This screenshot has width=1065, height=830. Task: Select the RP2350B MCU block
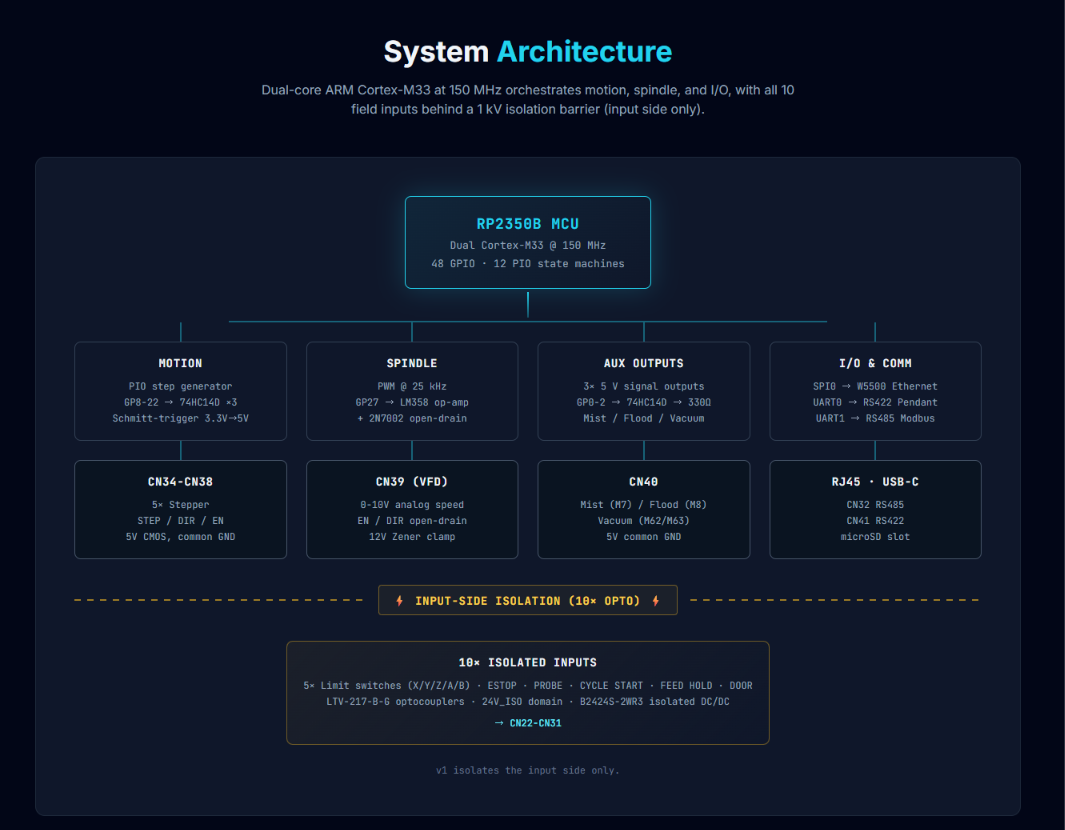(528, 242)
